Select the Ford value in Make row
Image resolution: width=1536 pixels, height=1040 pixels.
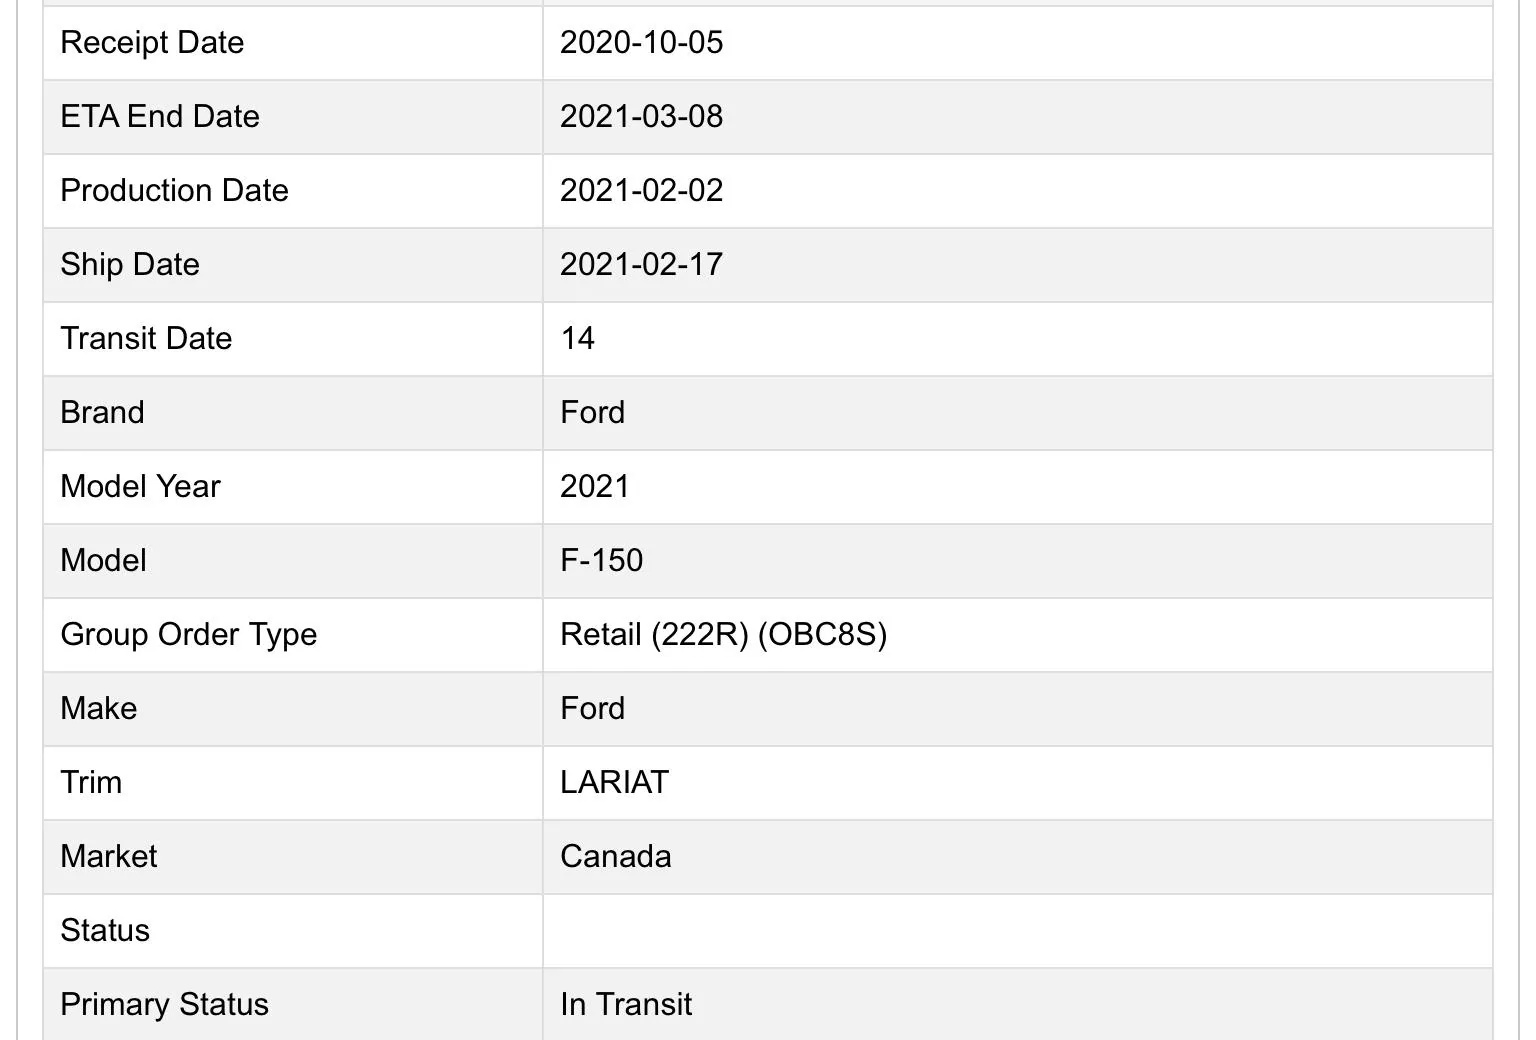[x=592, y=709]
